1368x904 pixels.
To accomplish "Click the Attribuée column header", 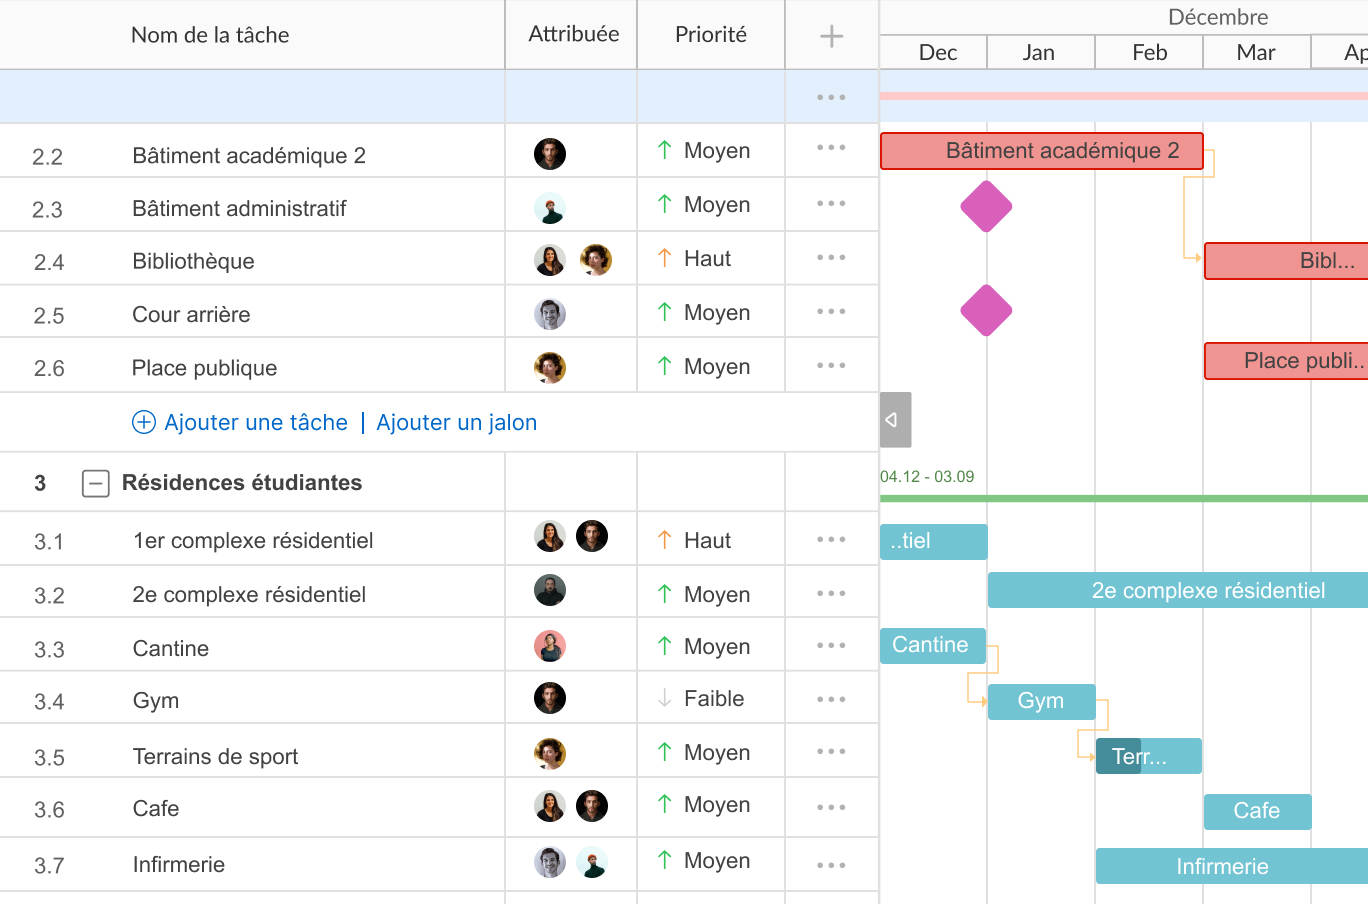I will tap(573, 35).
